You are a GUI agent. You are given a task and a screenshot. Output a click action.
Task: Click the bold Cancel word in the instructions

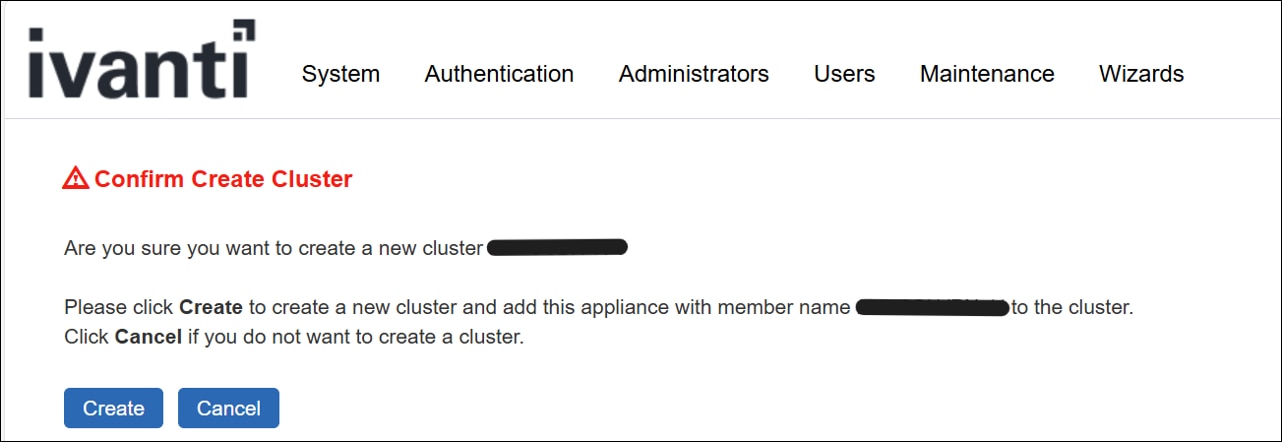(x=148, y=337)
